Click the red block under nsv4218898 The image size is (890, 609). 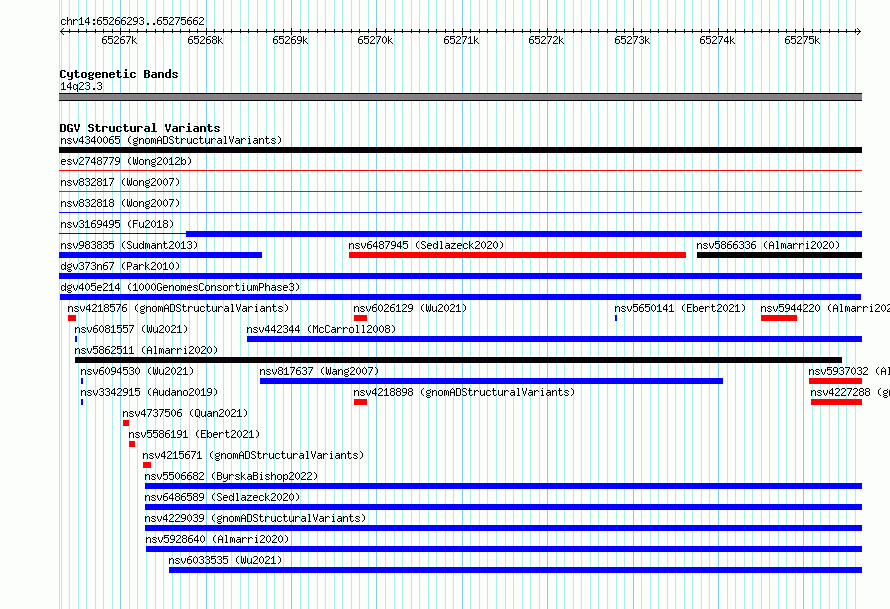point(360,402)
